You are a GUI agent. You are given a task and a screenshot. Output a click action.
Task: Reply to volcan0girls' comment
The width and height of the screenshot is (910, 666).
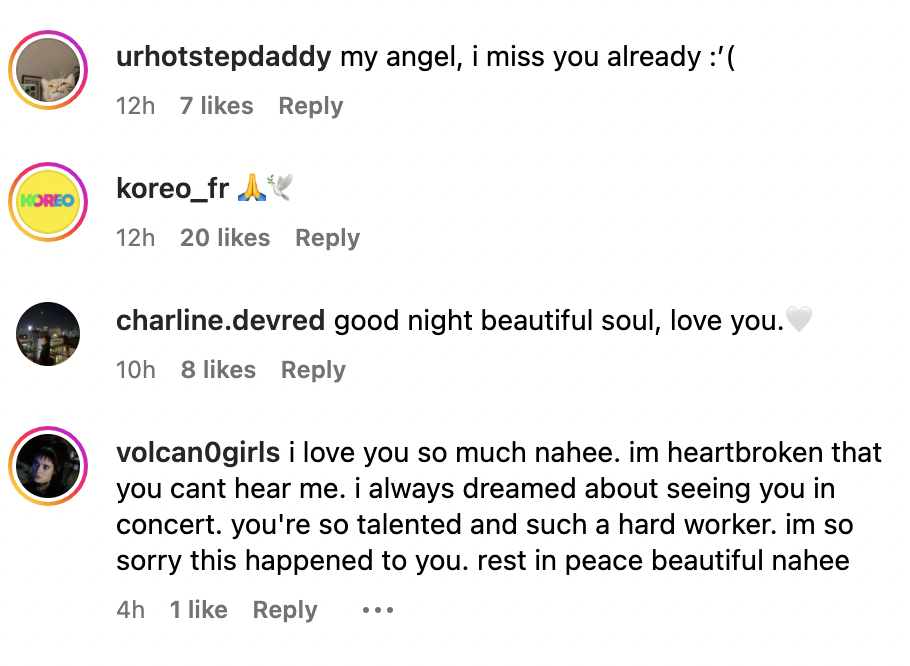pos(285,609)
